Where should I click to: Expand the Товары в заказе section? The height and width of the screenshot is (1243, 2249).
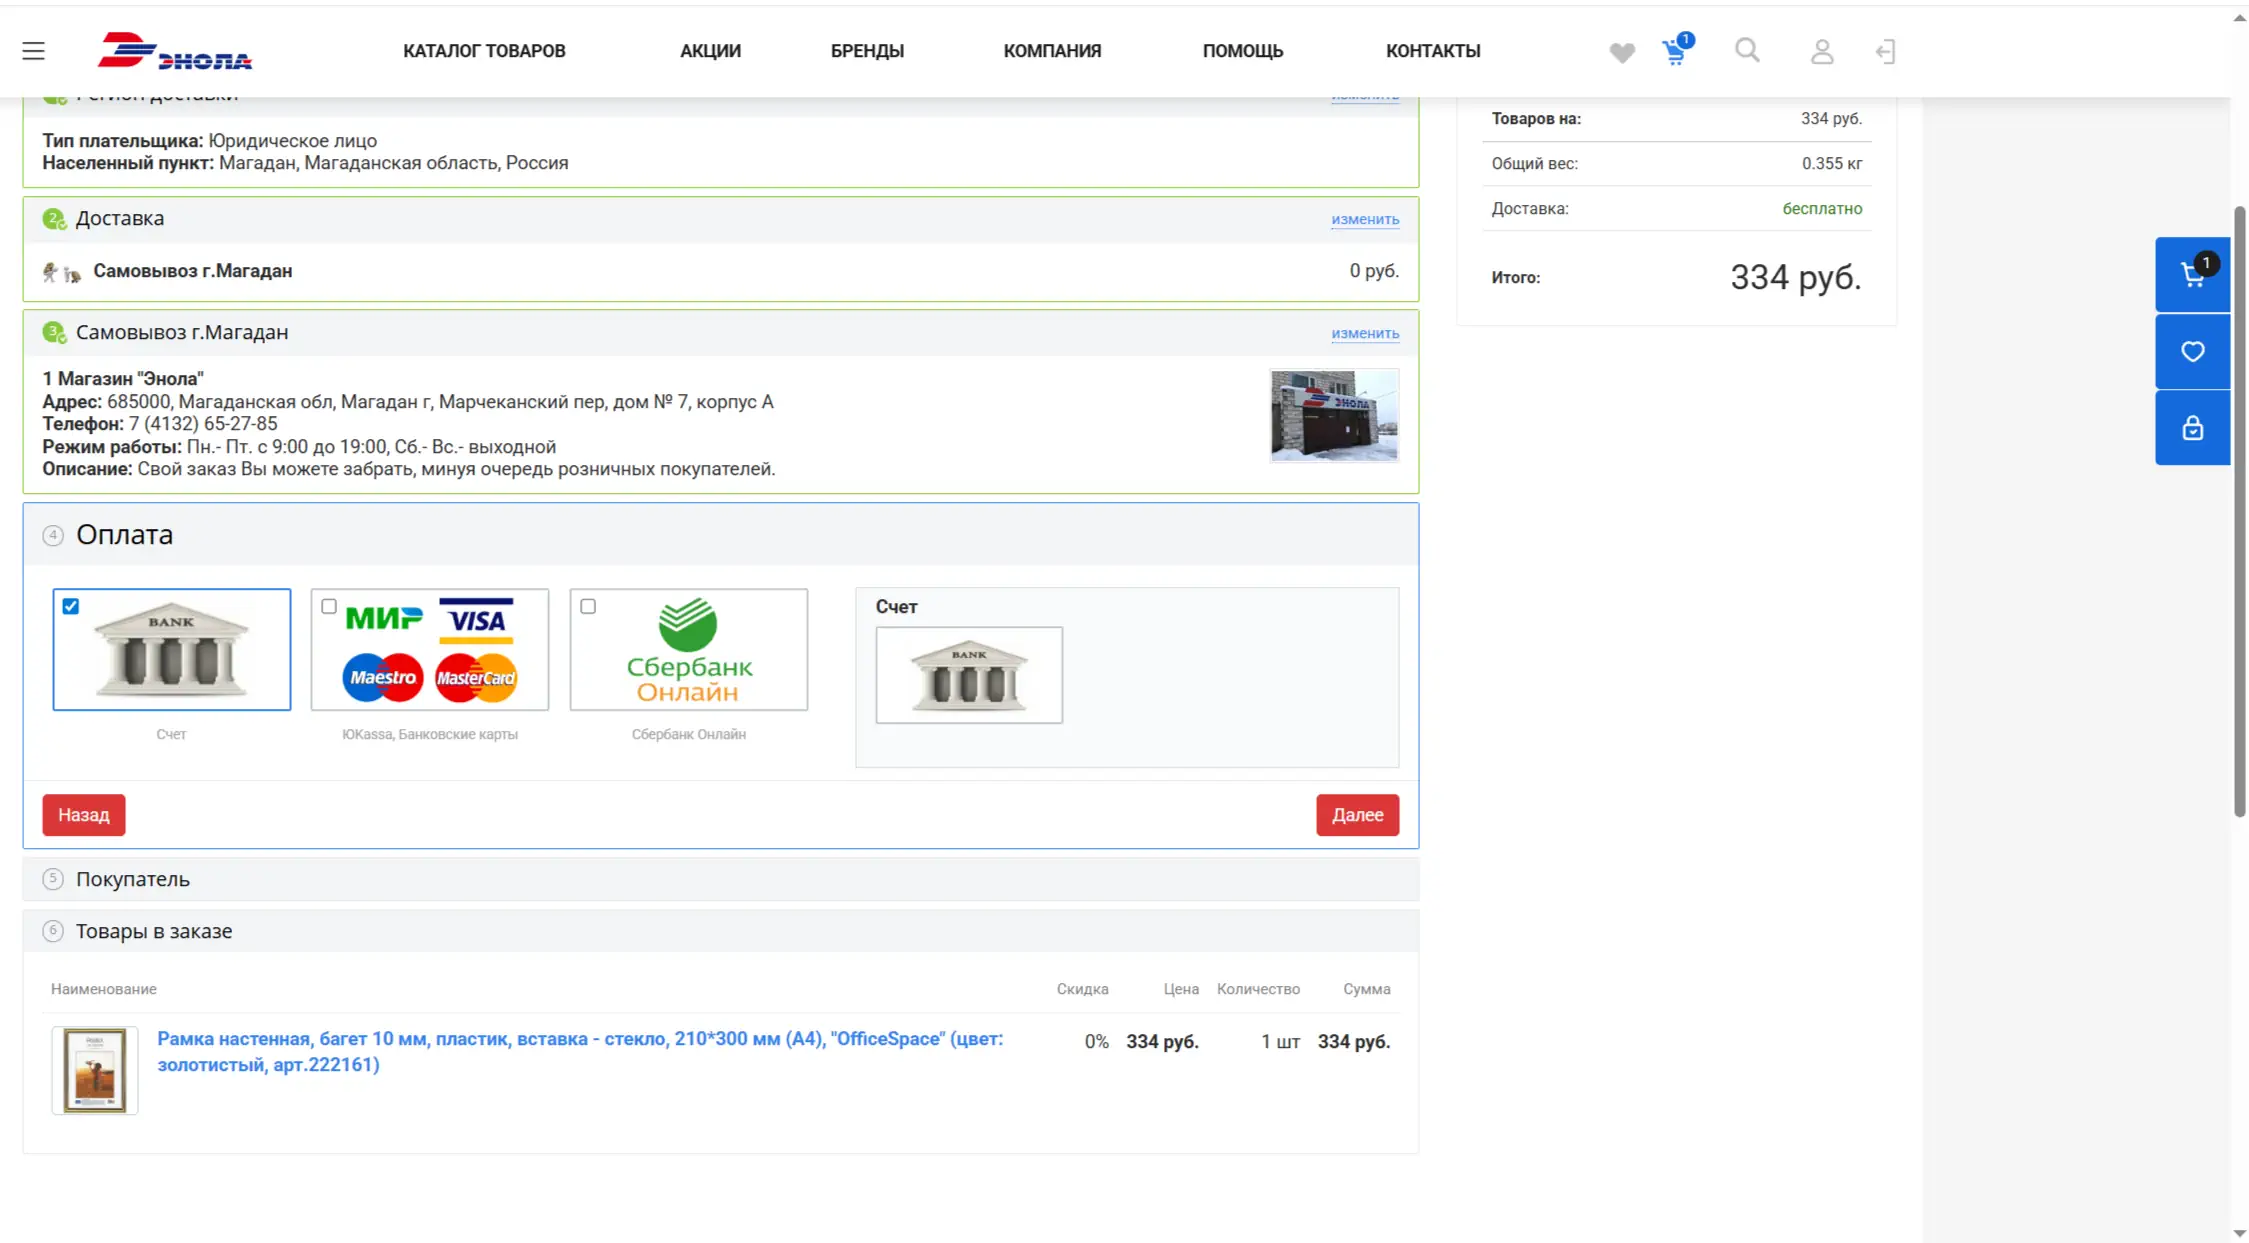click(x=153, y=931)
